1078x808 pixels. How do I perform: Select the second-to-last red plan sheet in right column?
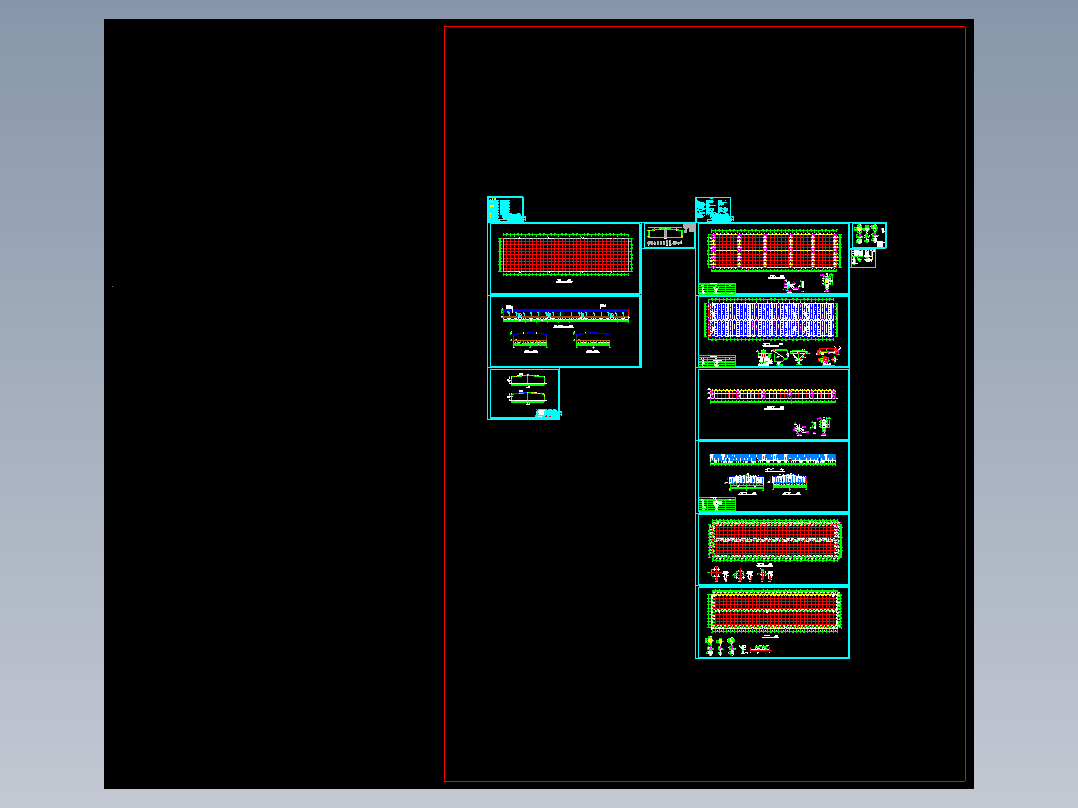tap(773, 550)
